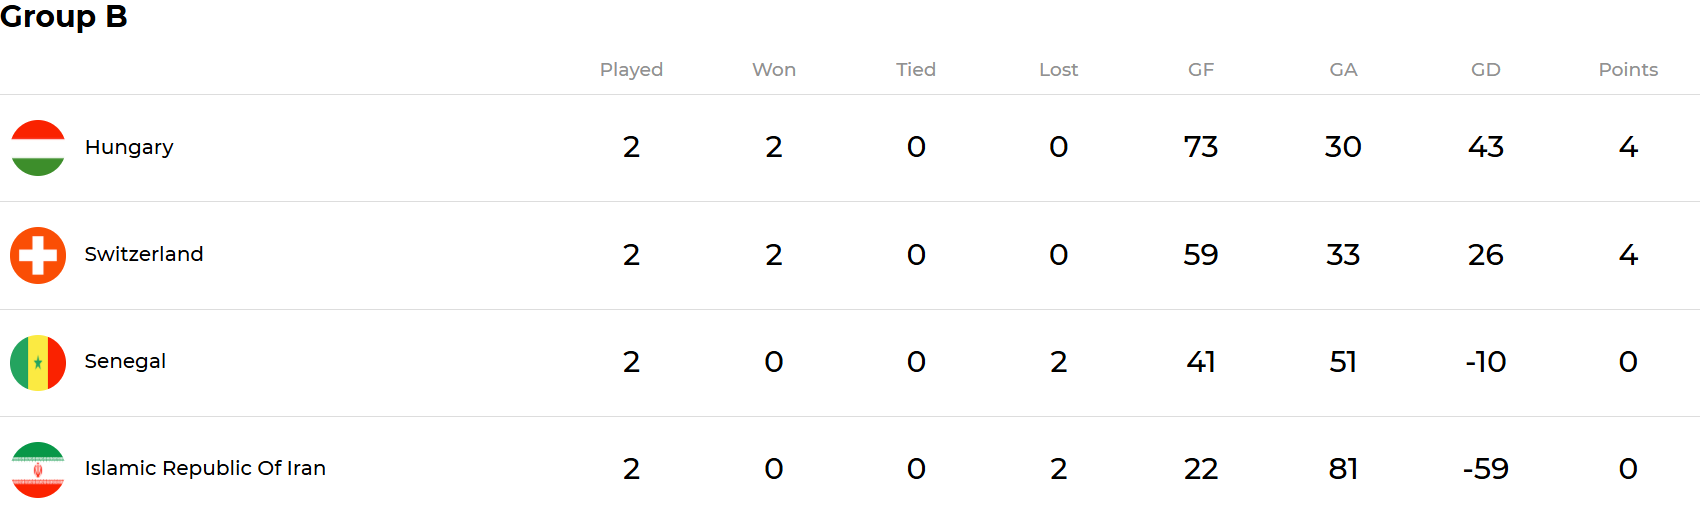
Task: Click the Won column header
Action: [774, 69]
